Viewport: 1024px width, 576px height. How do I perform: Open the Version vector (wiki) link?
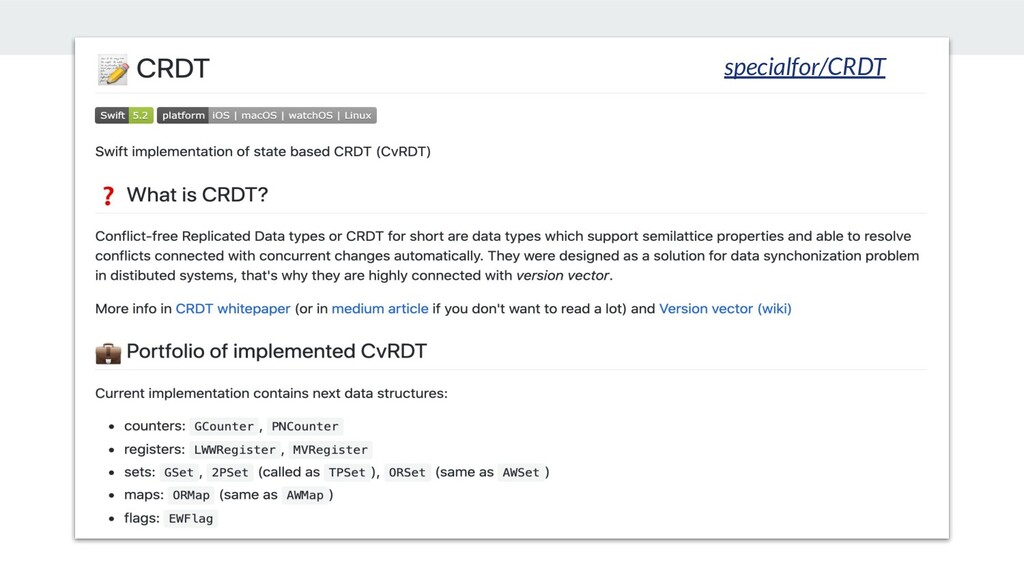click(x=725, y=309)
